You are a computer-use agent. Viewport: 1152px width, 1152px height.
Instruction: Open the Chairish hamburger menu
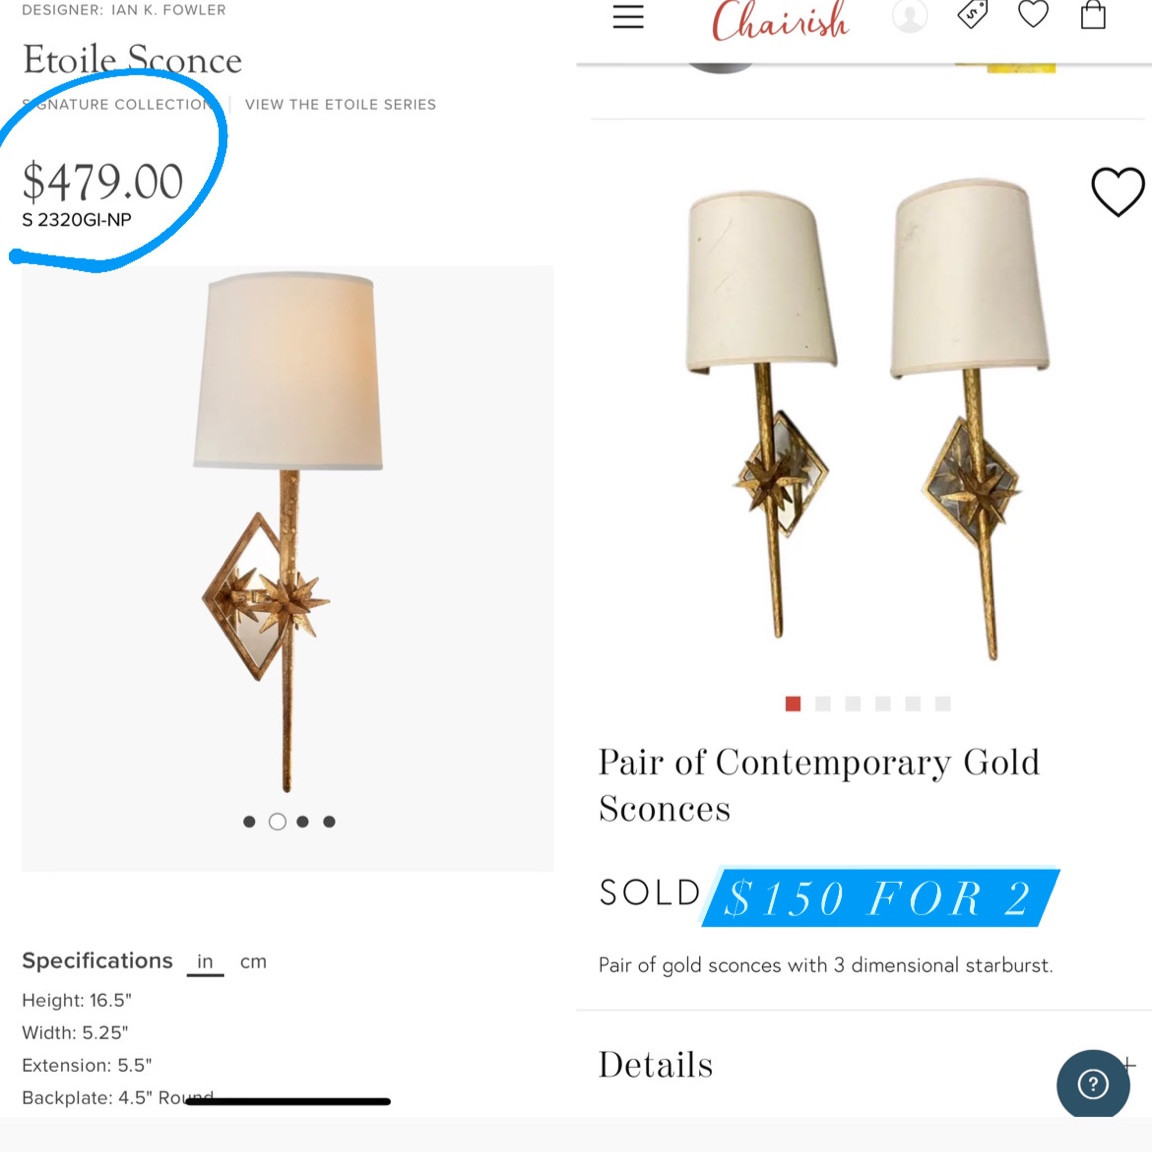pyautogui.click(x=628, y=17)
